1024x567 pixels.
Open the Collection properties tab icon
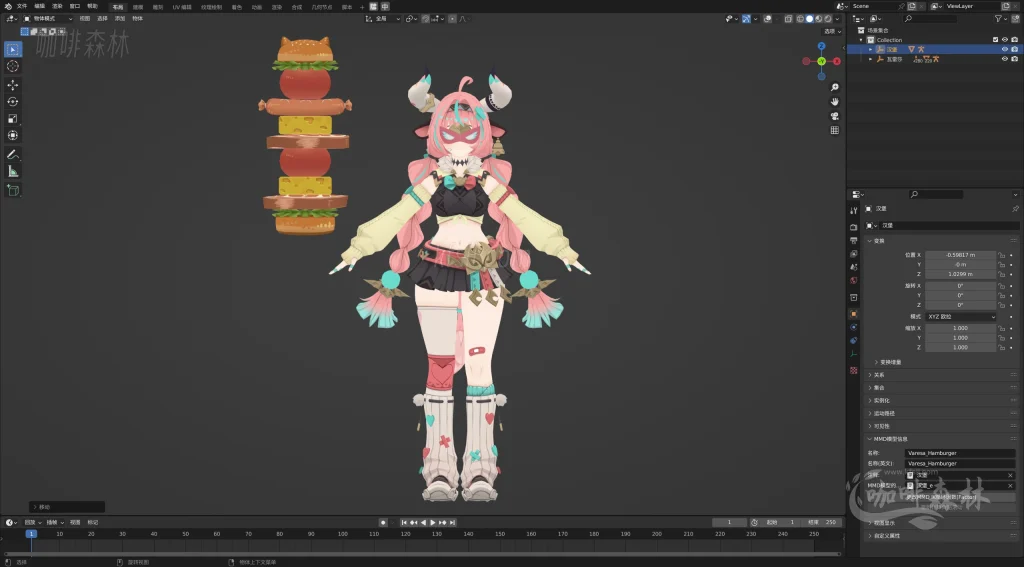pyautogui.click(x=854, y=297)
